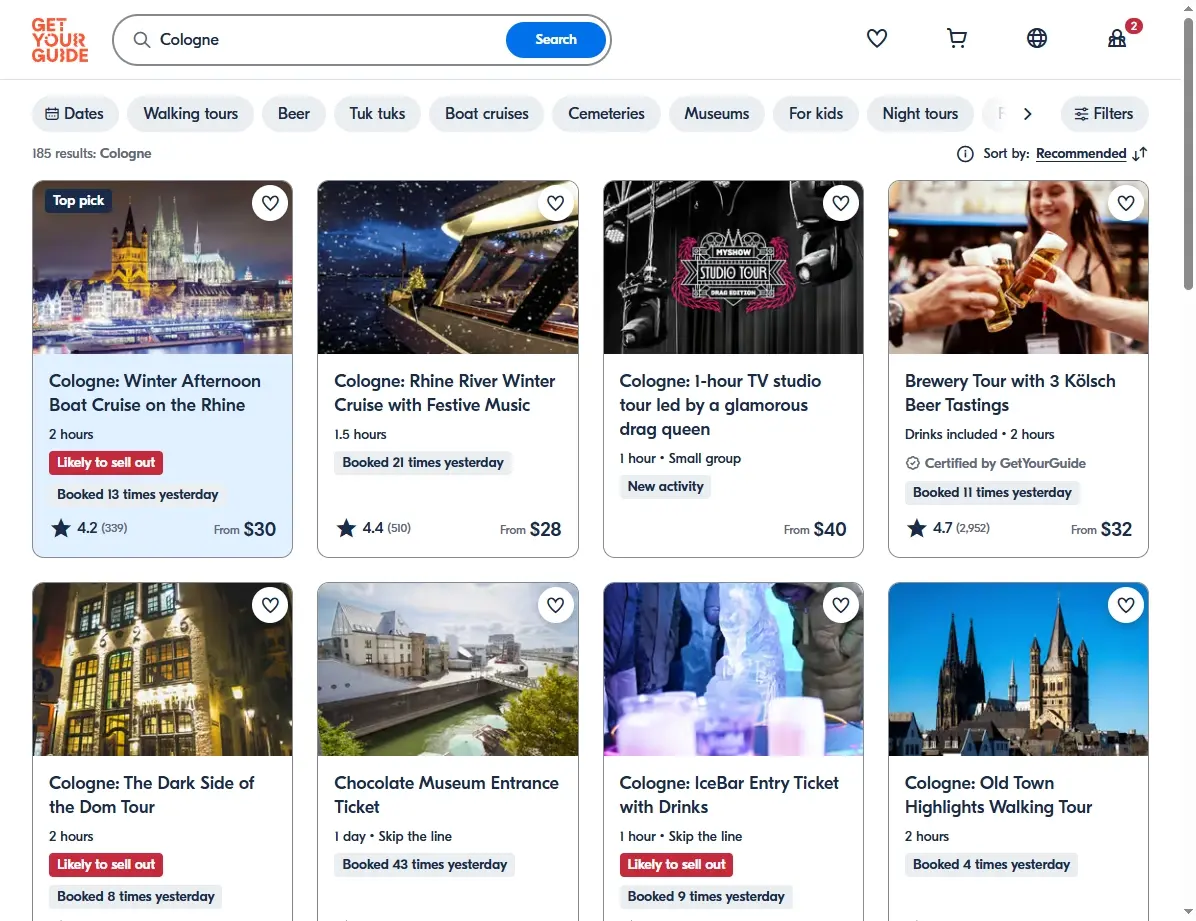This screenshot has height=921, width=1196.
Task: Open Brewery Tour with 3 Kölsch Beer Tastings
Action: tap(1010, 393)
